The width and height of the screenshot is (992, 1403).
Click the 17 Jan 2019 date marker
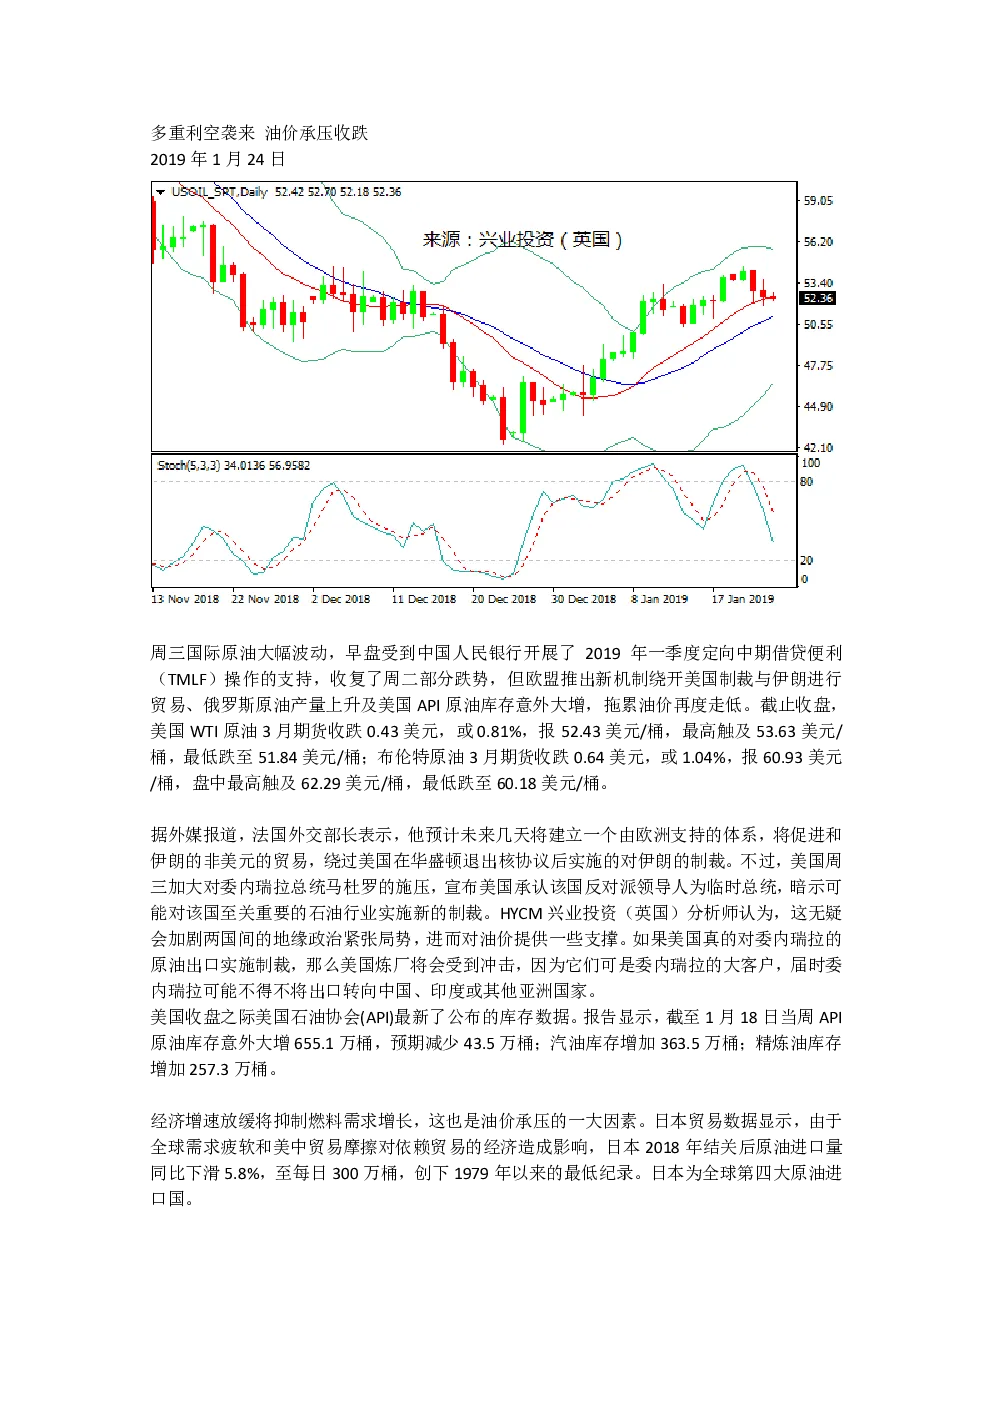pos(742,599)
